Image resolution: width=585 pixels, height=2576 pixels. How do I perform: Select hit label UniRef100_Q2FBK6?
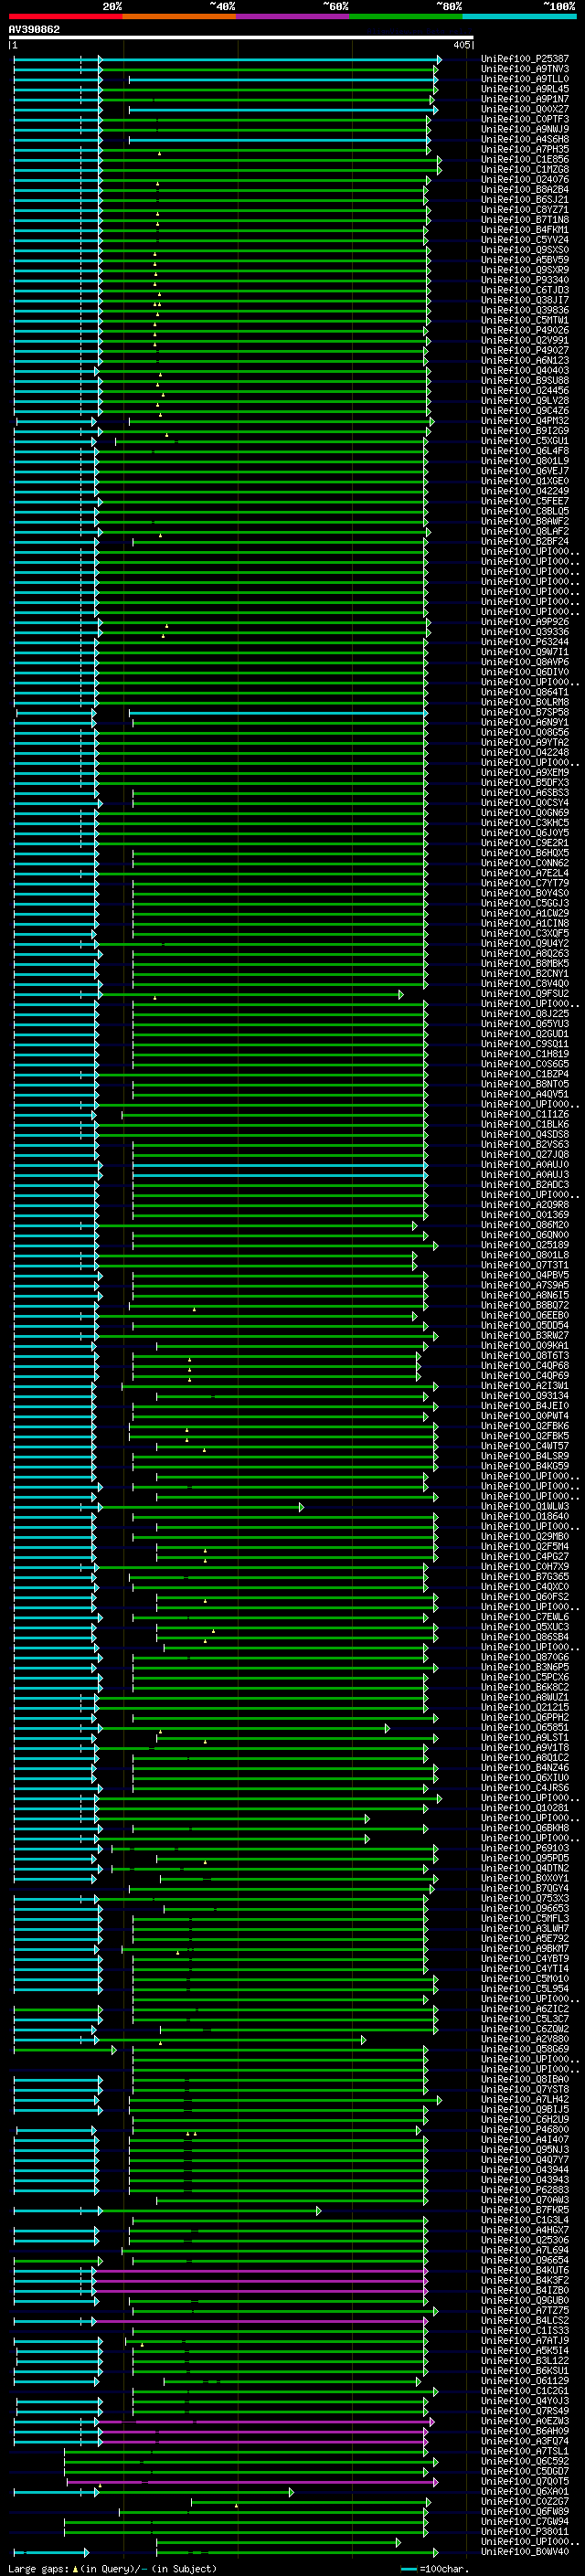click(525, 1426)
